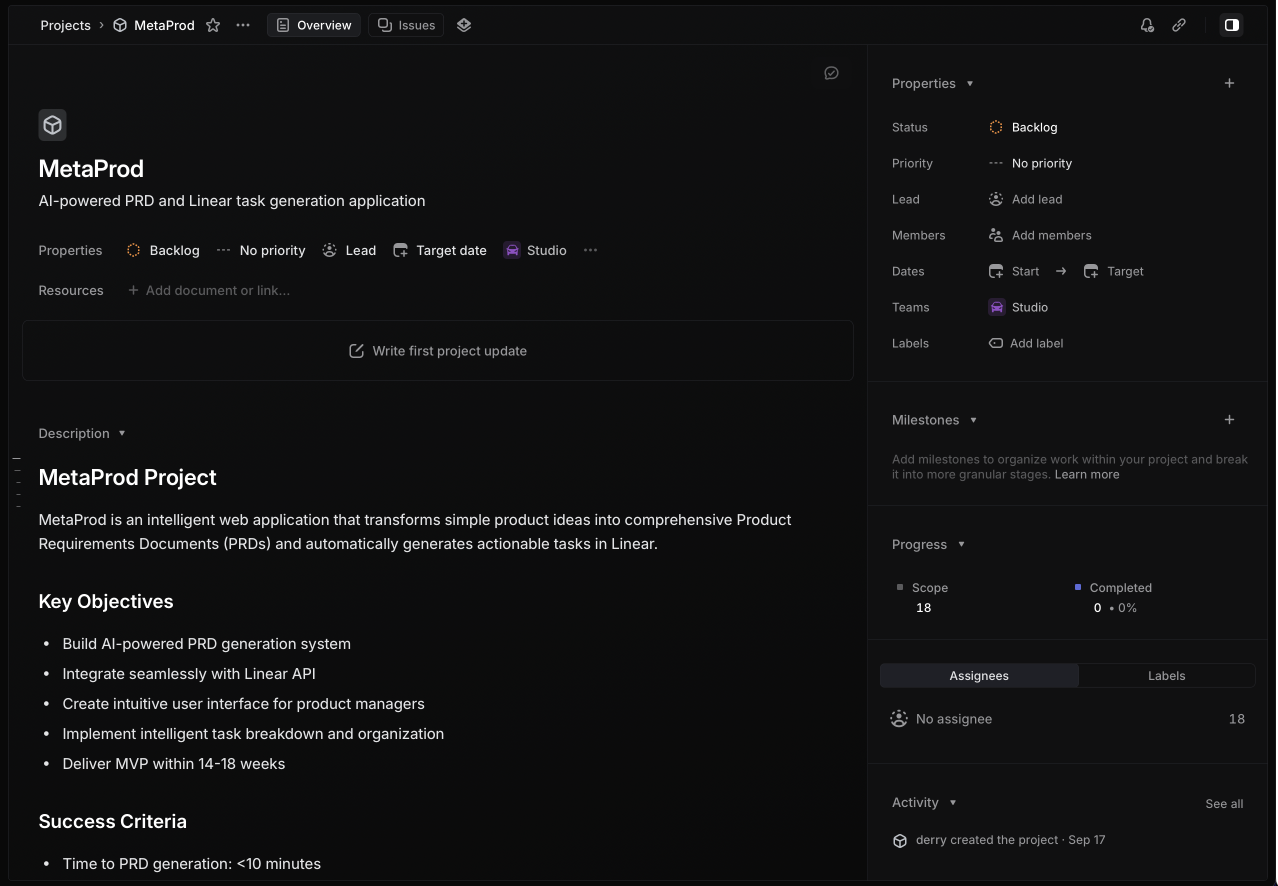Change sidebar Status from Backlog
The width and height of the screenshot is (1278, 886).
(1023, 127)
